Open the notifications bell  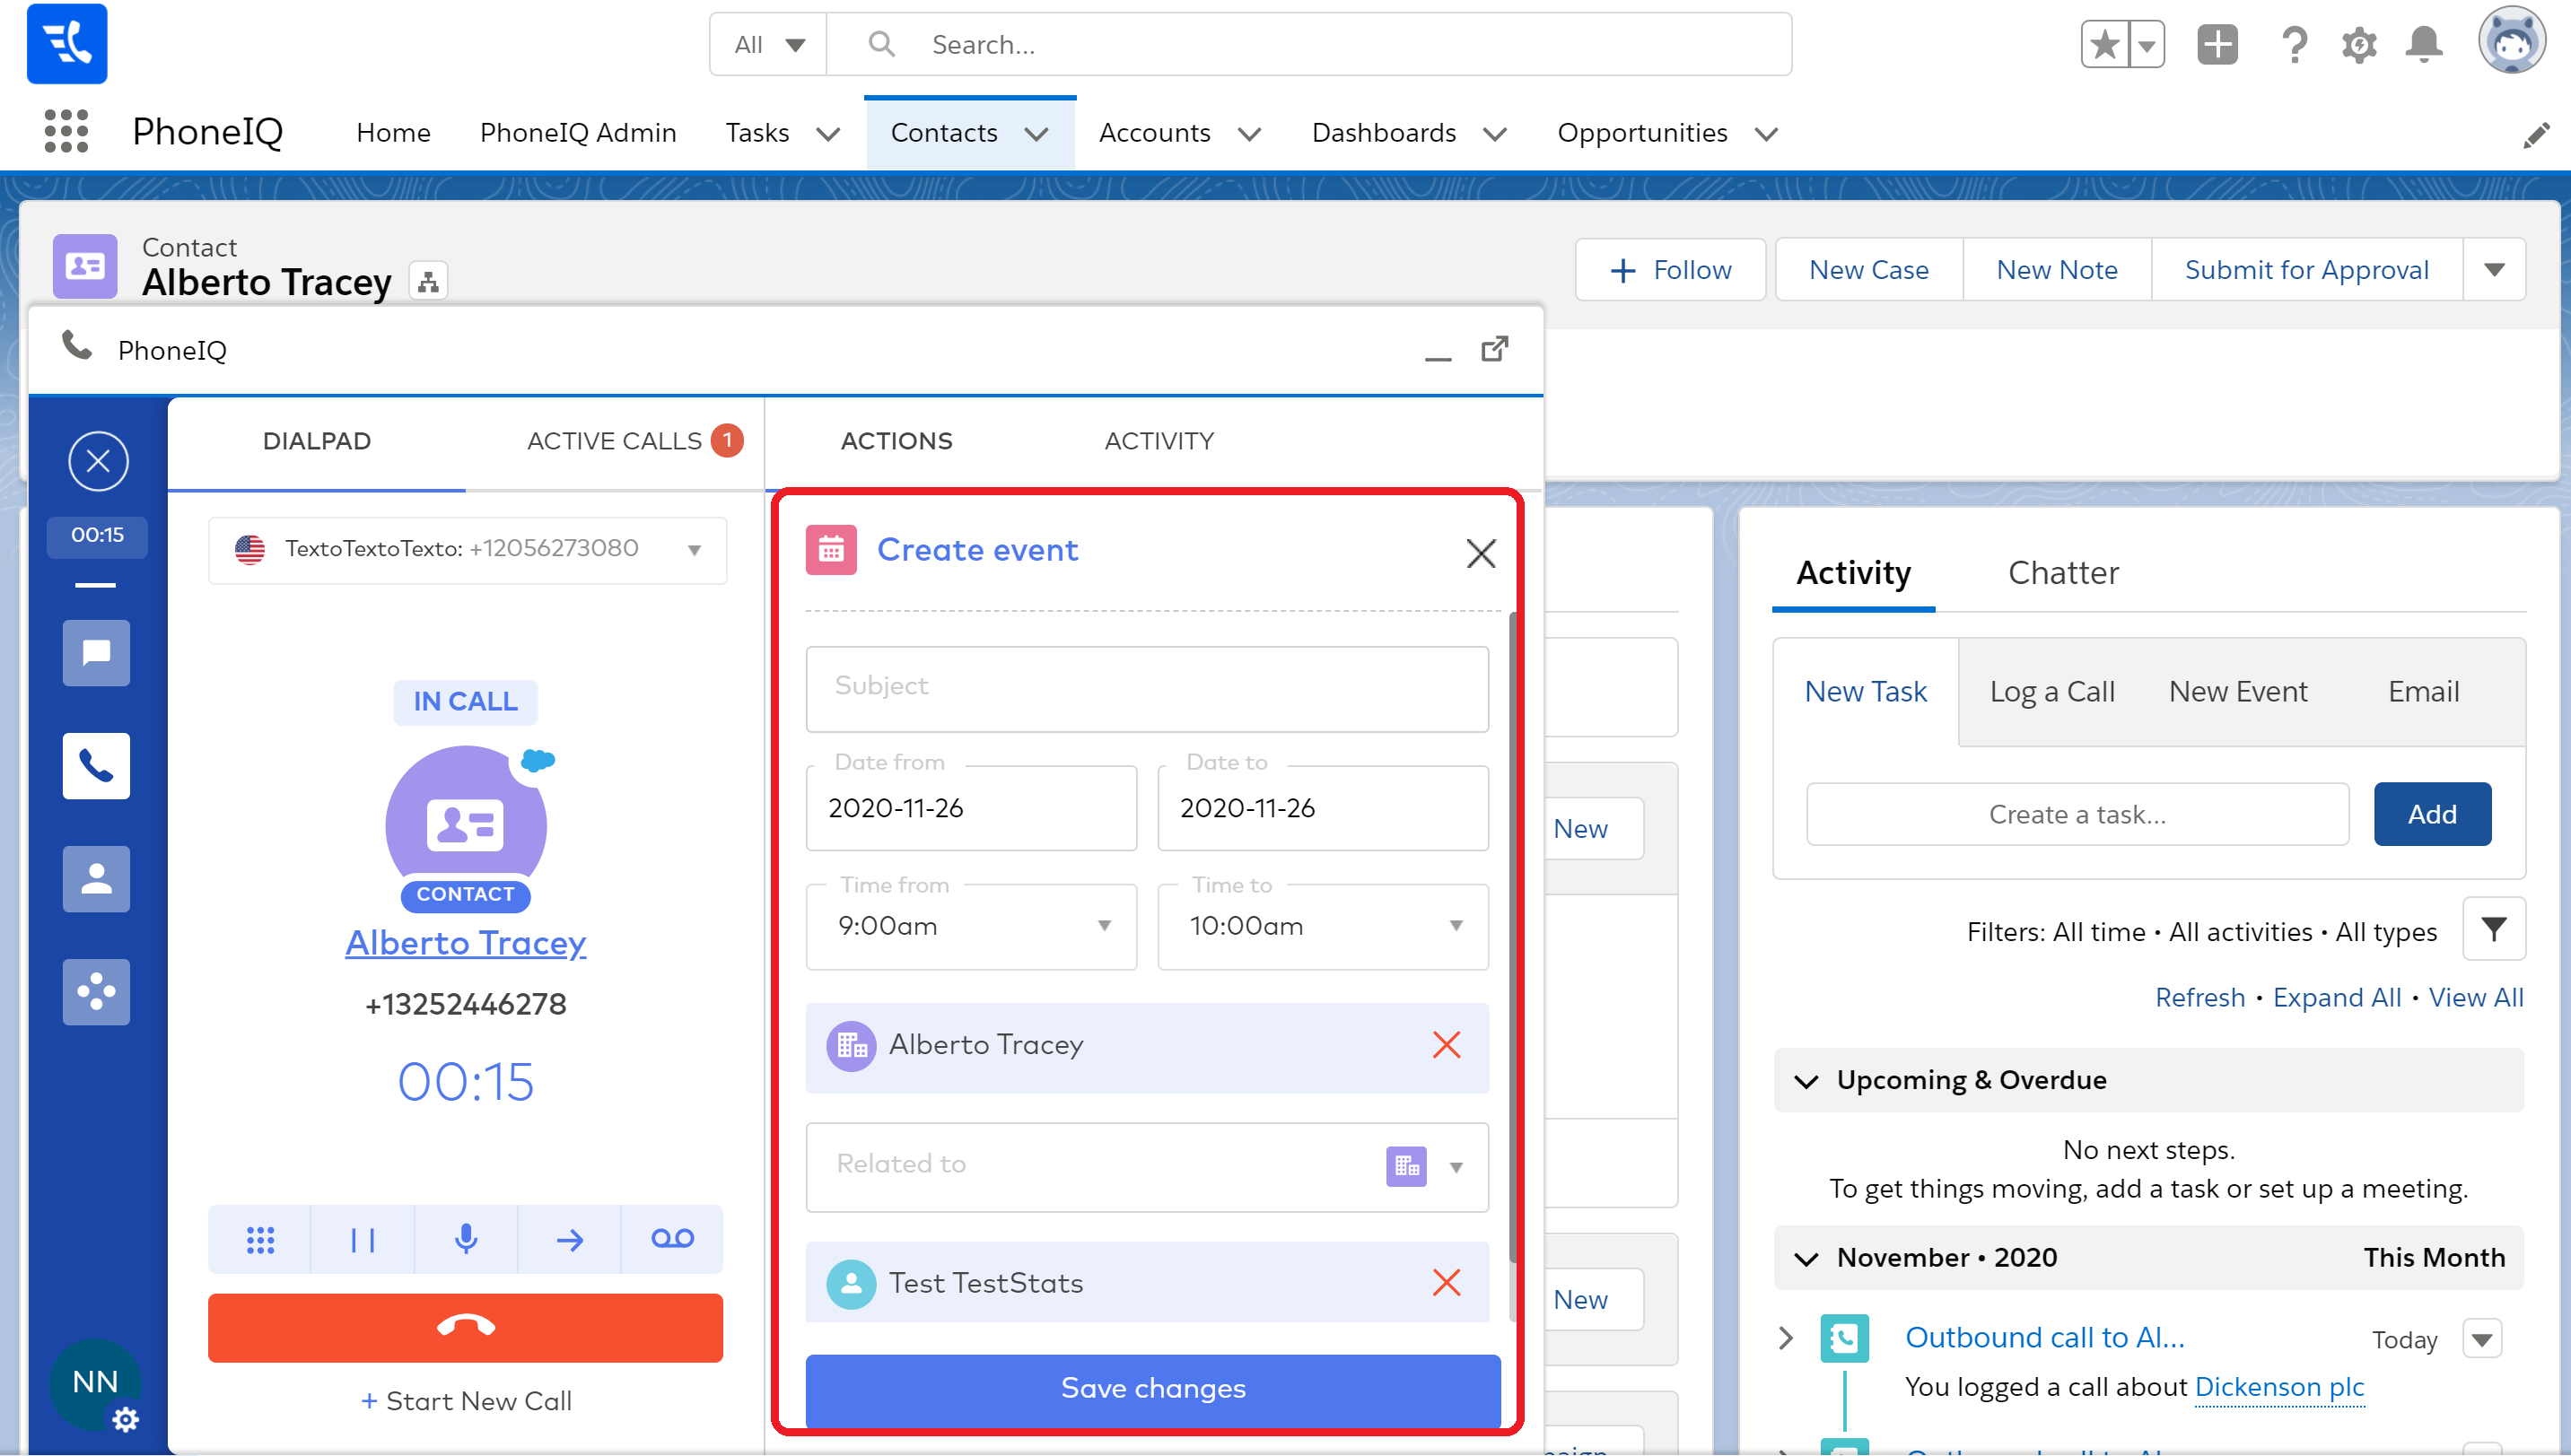tap(2424, 45)
